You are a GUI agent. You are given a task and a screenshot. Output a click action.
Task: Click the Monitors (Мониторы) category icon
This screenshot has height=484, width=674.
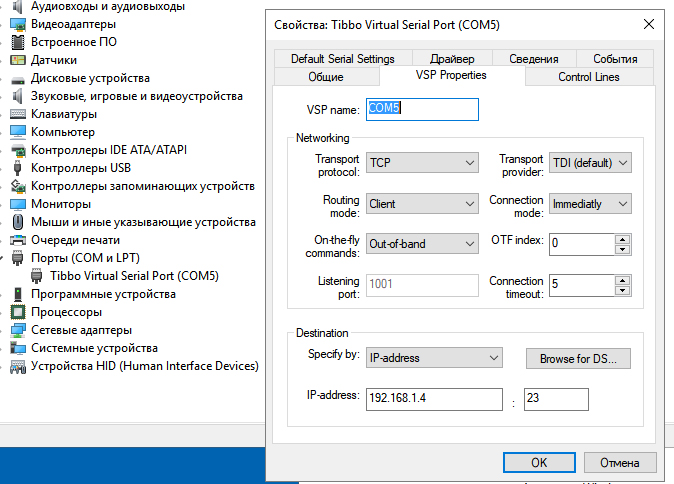point(18,204)
